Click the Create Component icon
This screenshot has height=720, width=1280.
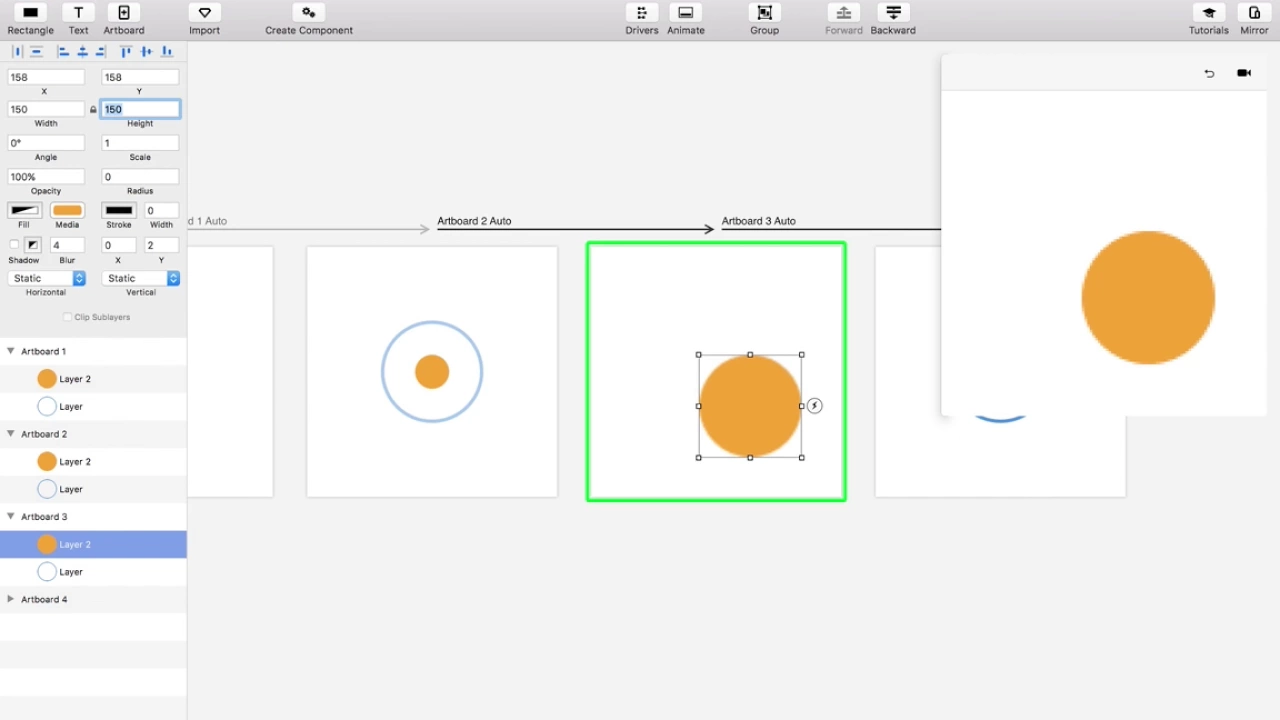pyautogui.click(x=309, y=13)
